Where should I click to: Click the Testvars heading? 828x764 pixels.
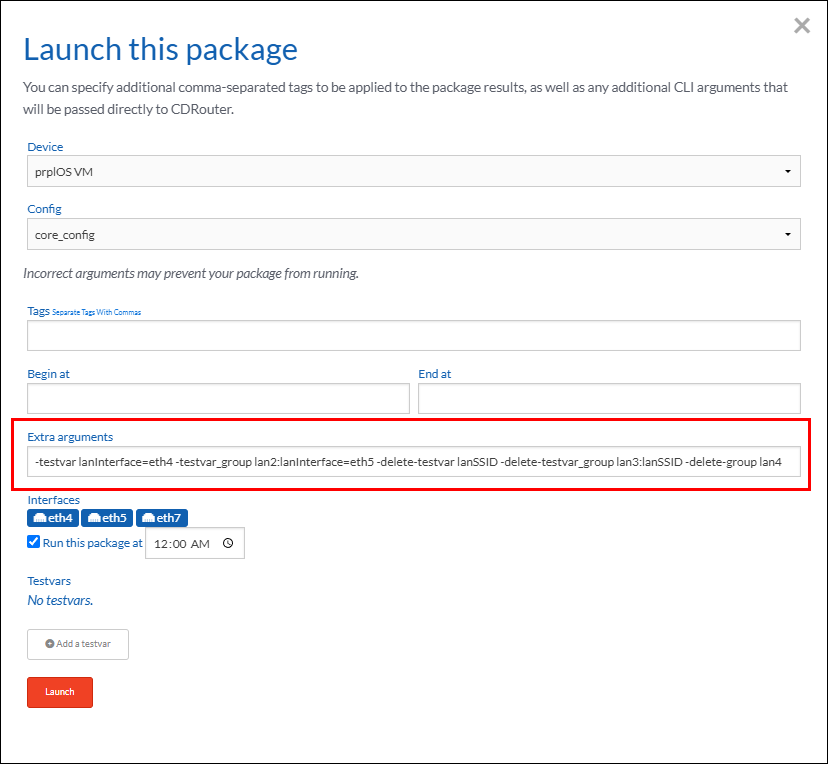point(49,581)
